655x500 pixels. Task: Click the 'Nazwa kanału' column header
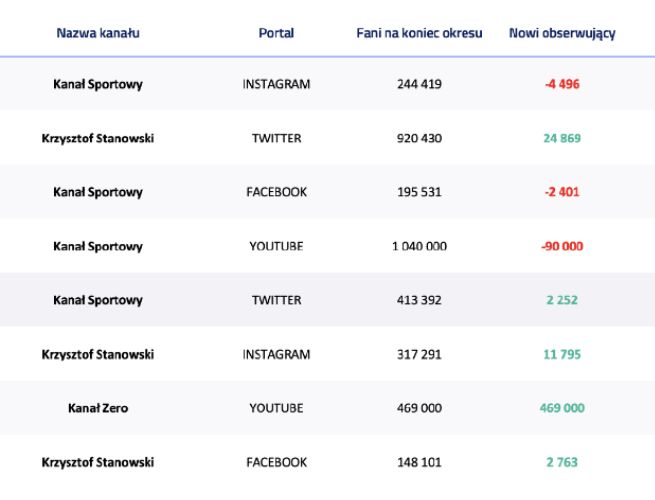pyautogui.click(x=98, y=33)
